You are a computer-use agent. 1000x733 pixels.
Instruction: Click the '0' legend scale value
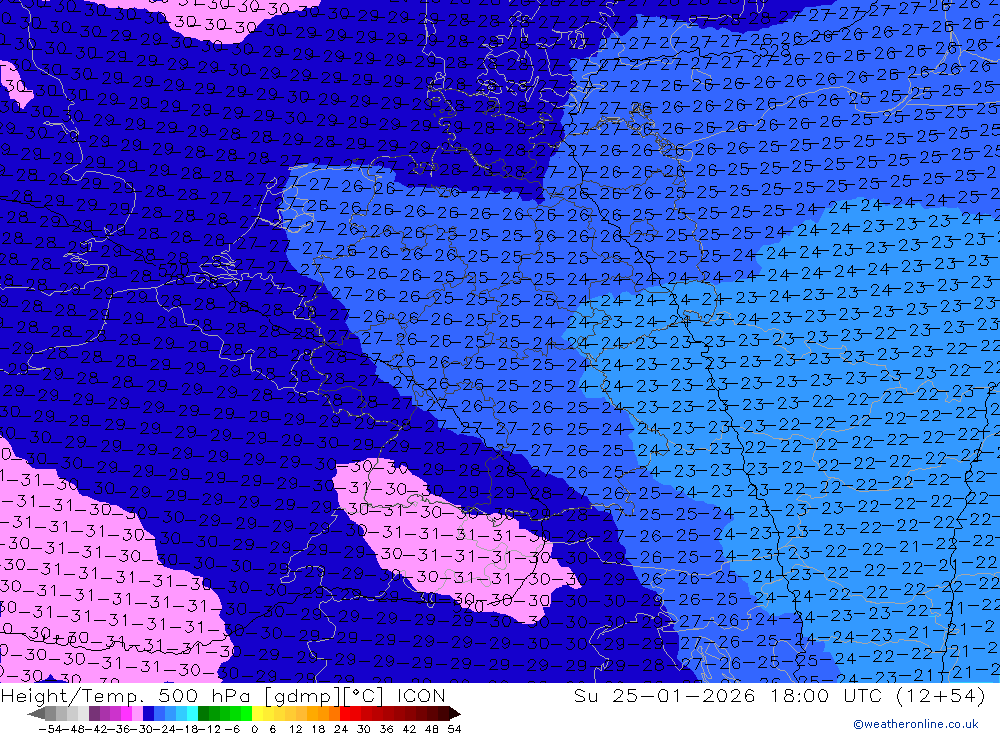click(254, 729)
